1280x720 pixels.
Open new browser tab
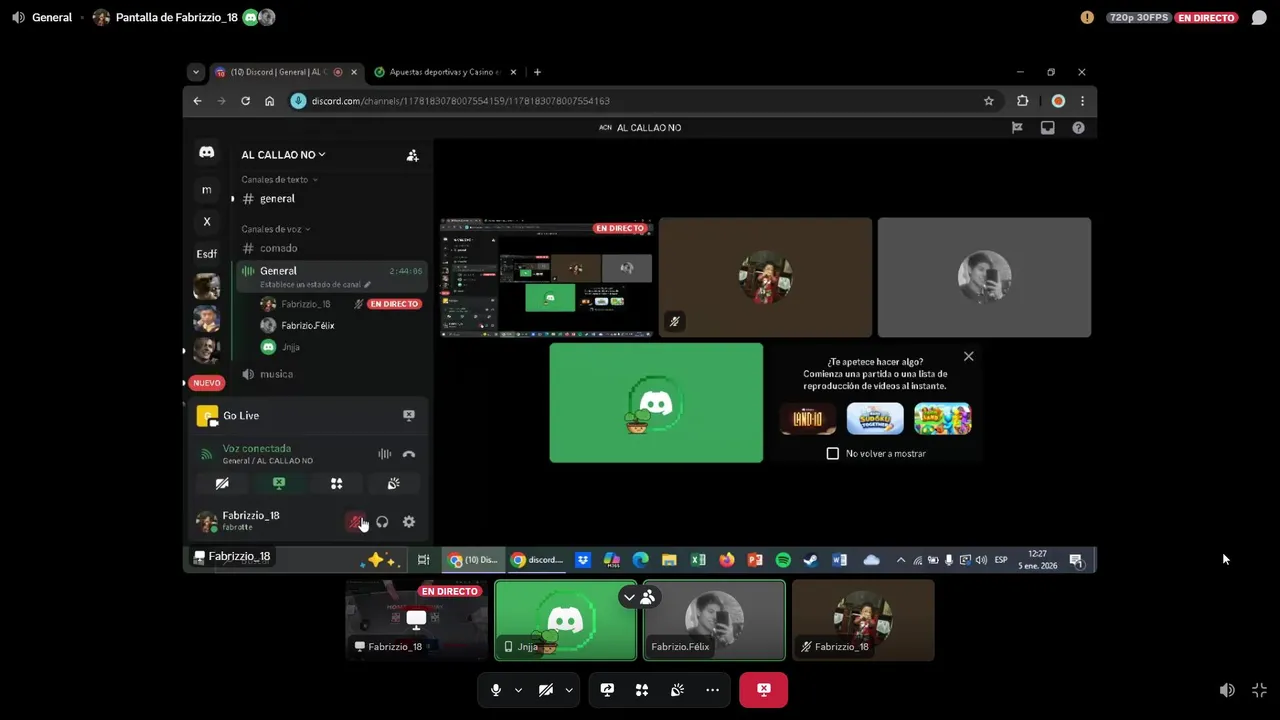click(x=537, y=72)
